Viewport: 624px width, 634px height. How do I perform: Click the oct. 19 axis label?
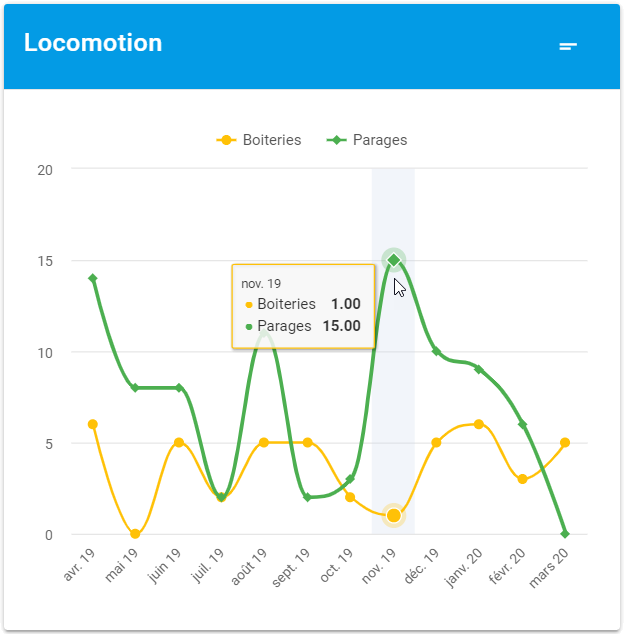tap(336, 565)
